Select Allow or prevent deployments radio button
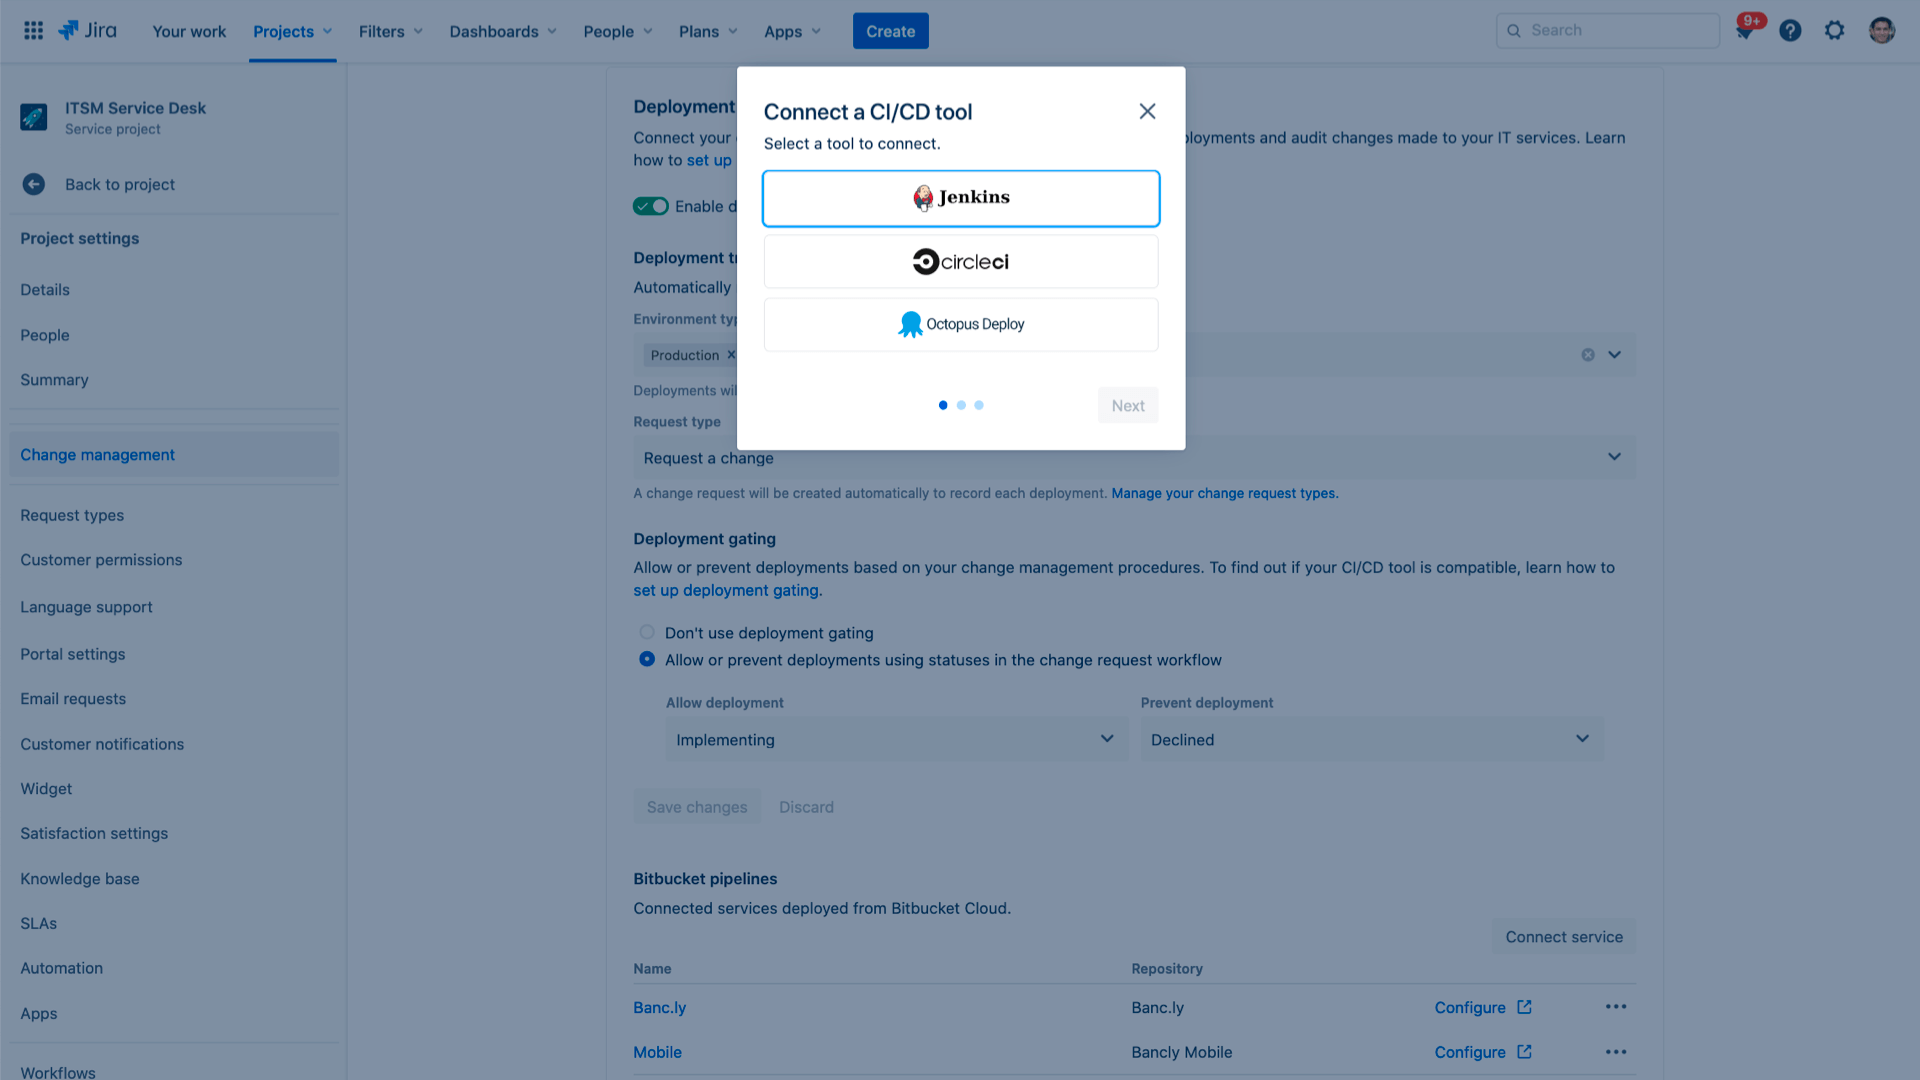 (646, 659)
